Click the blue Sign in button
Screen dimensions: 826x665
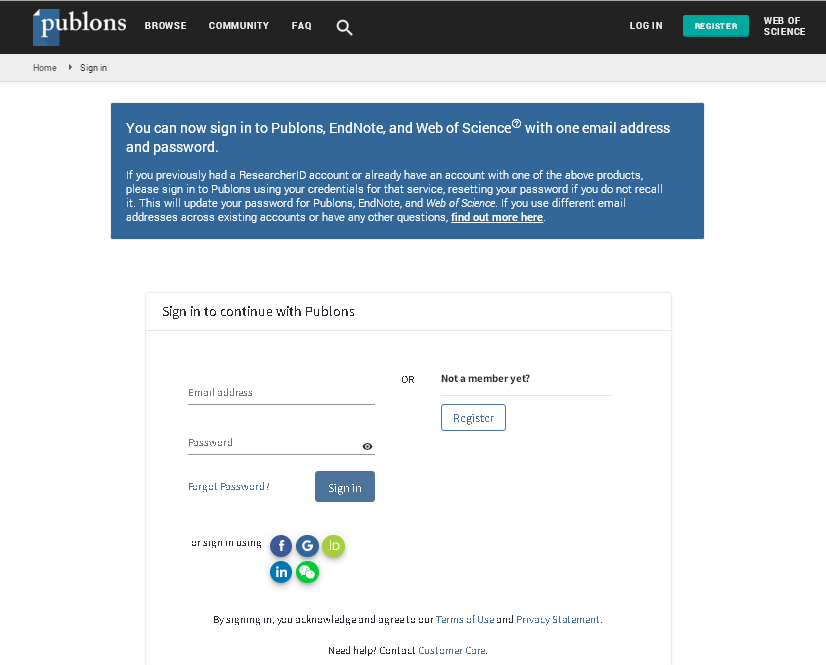tap(345, 486)
